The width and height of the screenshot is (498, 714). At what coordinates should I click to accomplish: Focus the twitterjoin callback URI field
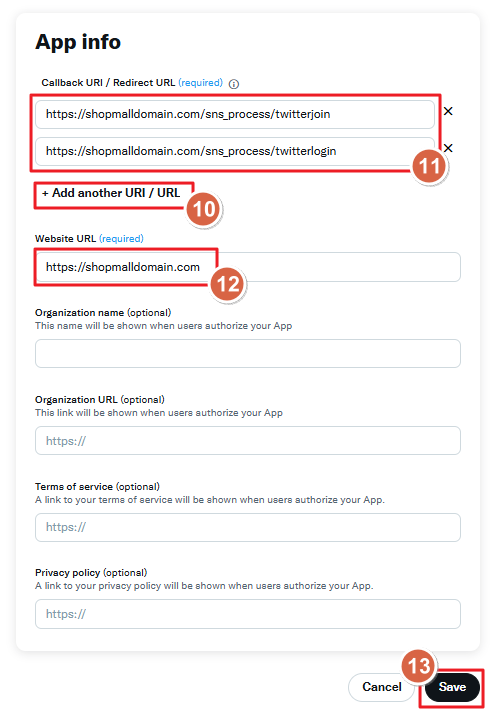click(235, 114)
